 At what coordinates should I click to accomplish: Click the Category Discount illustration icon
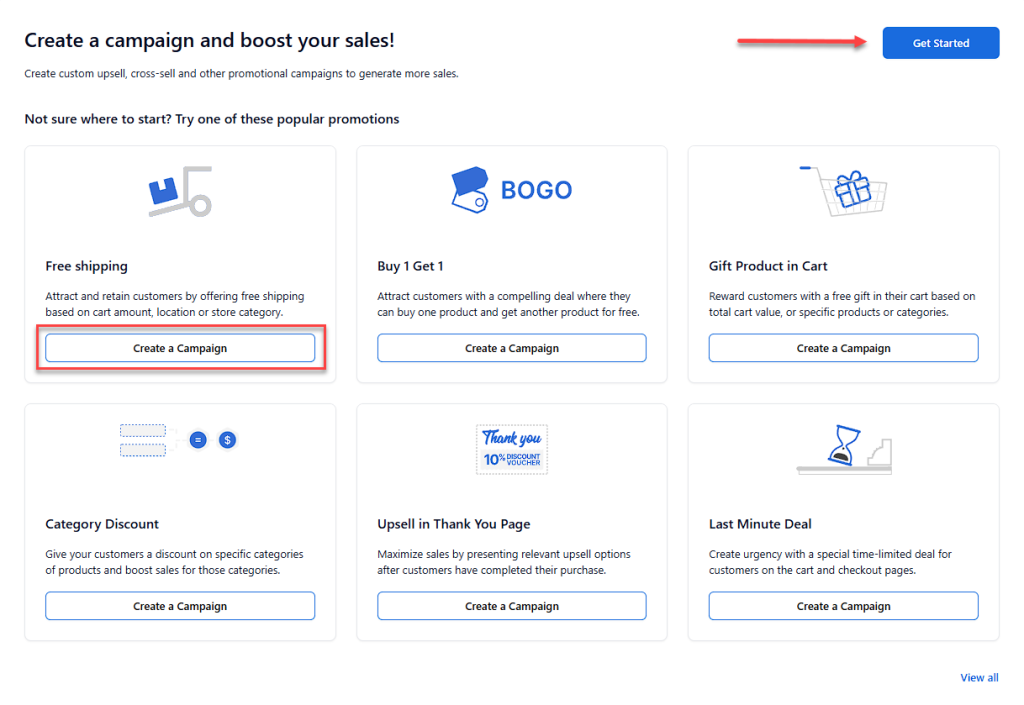[x=179, y=439]
